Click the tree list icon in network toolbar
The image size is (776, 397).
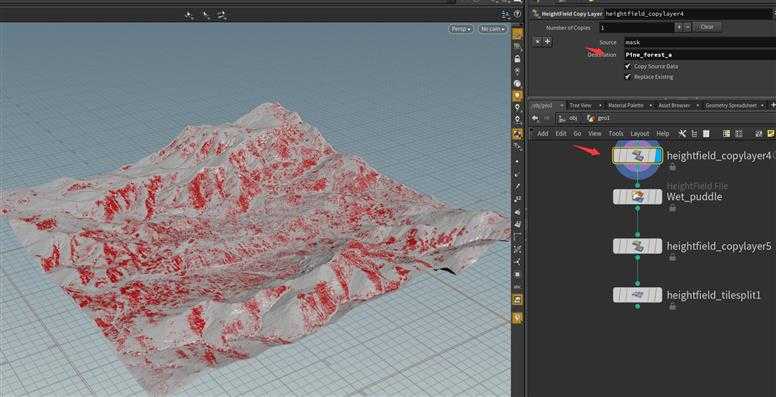click(x=694, y=134)
